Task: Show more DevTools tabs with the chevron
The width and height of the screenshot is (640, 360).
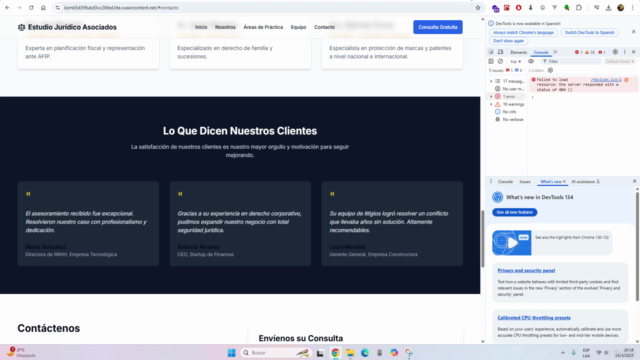Action: click(555, 52)
